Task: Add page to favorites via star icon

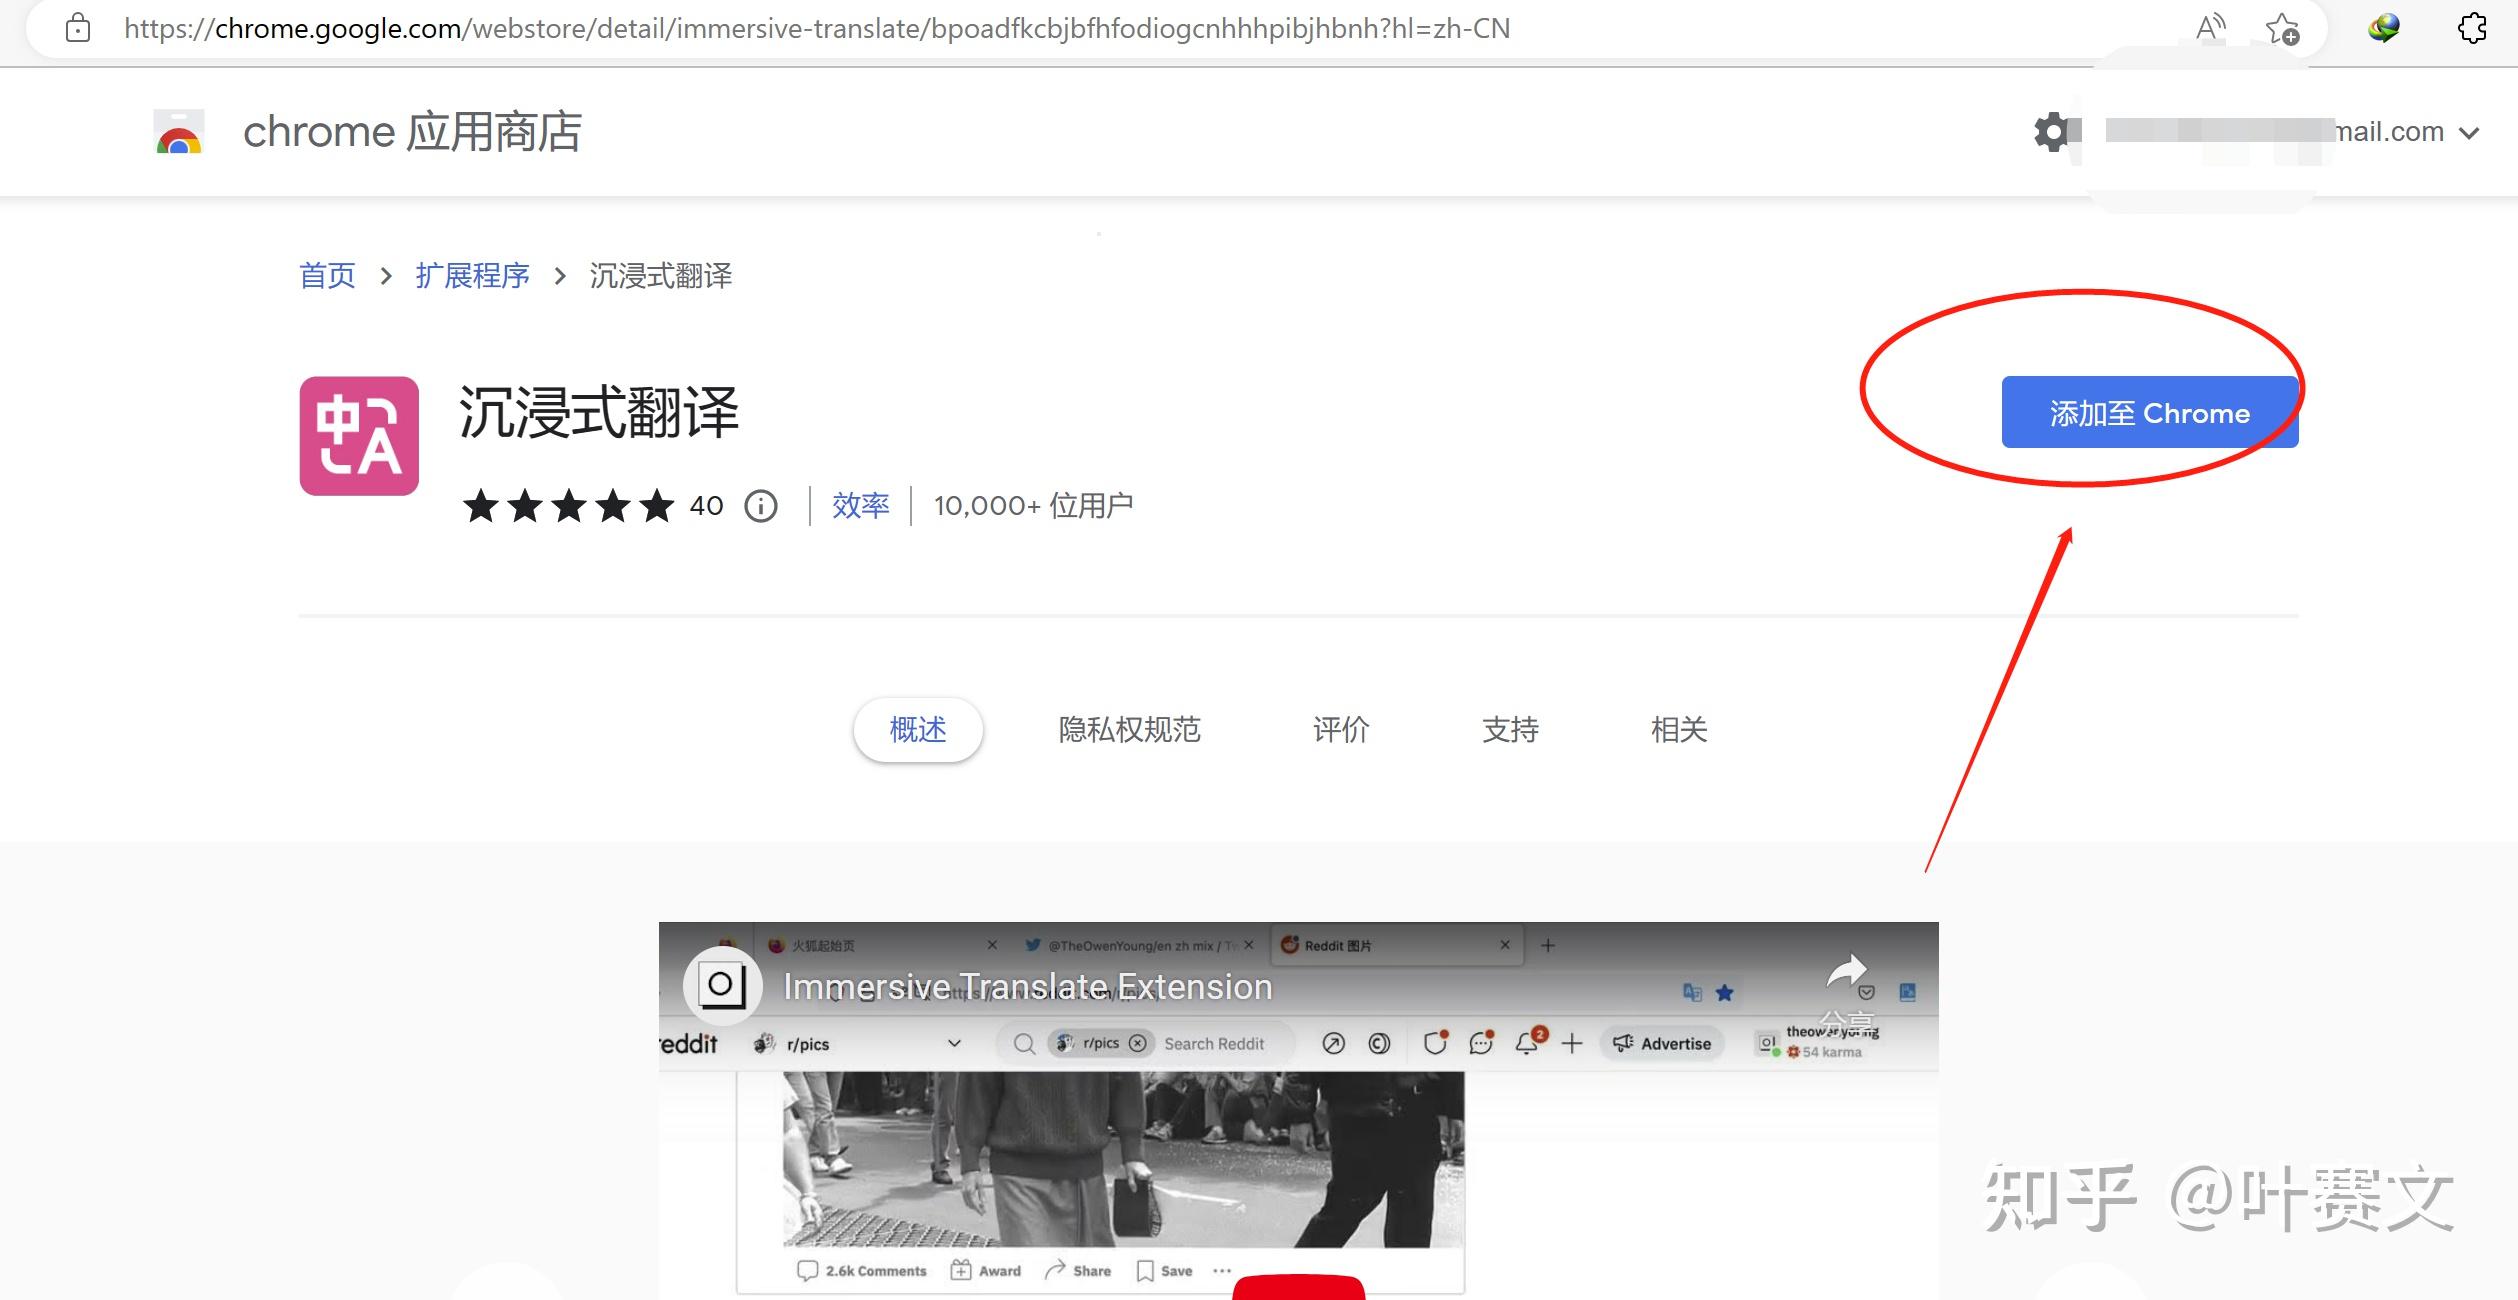Action: [2284, 28]
